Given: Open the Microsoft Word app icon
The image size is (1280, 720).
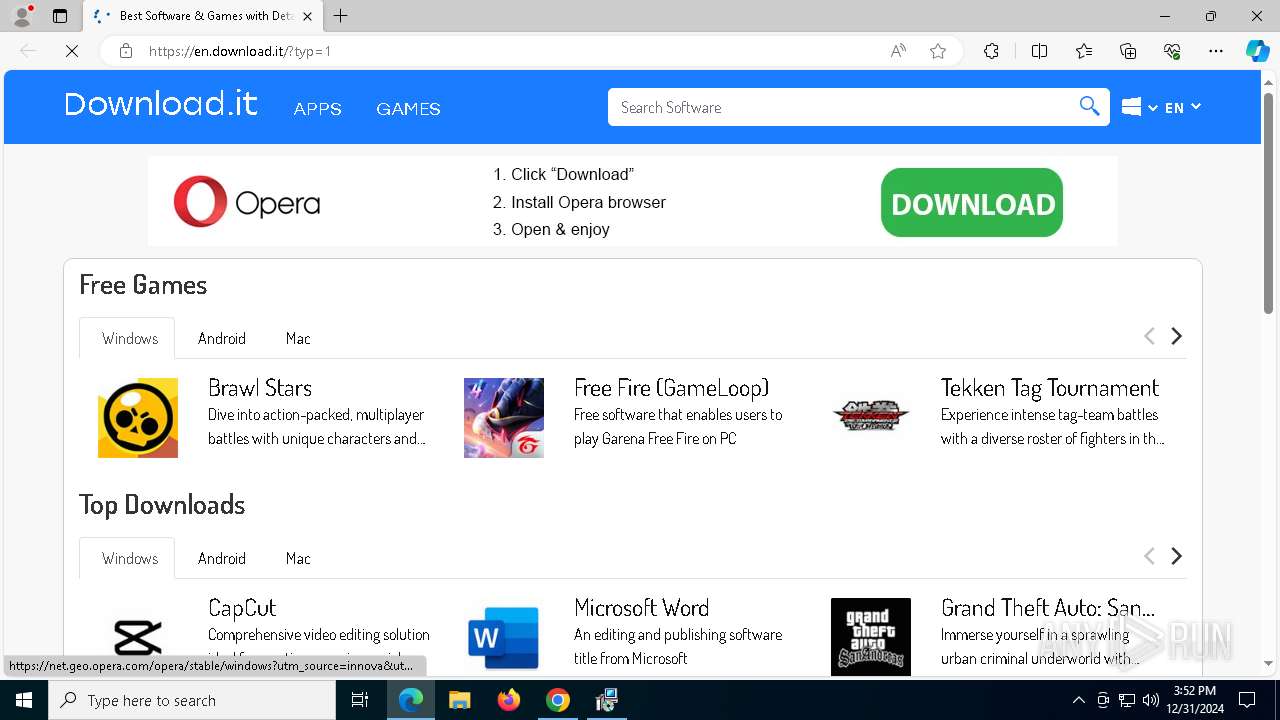Looking at the screenshot, I should pyautogui.click(x=504, y=636).
